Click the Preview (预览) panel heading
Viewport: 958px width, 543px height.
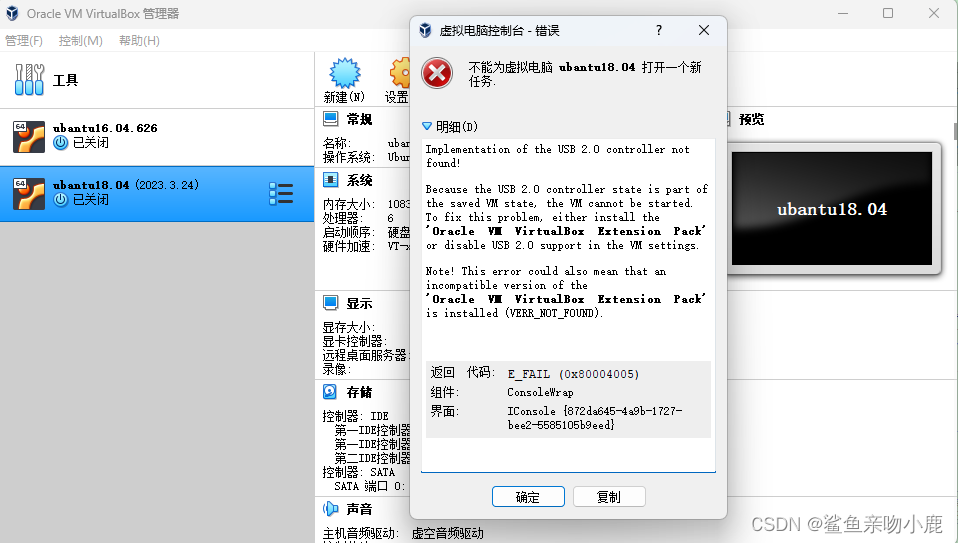coord(751,119)
